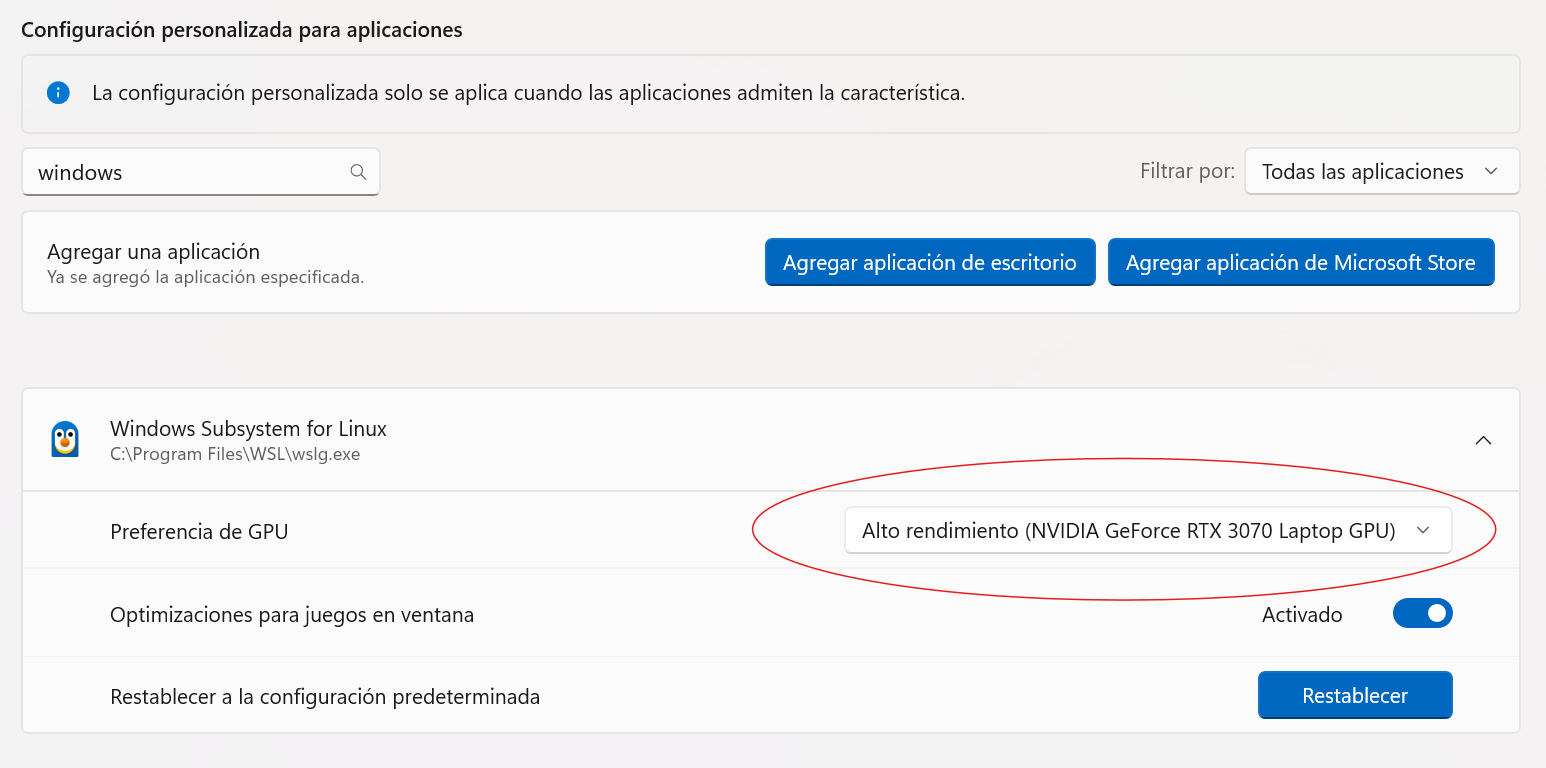Click the chevron arrow next to Alto rendimiento

1424,531
